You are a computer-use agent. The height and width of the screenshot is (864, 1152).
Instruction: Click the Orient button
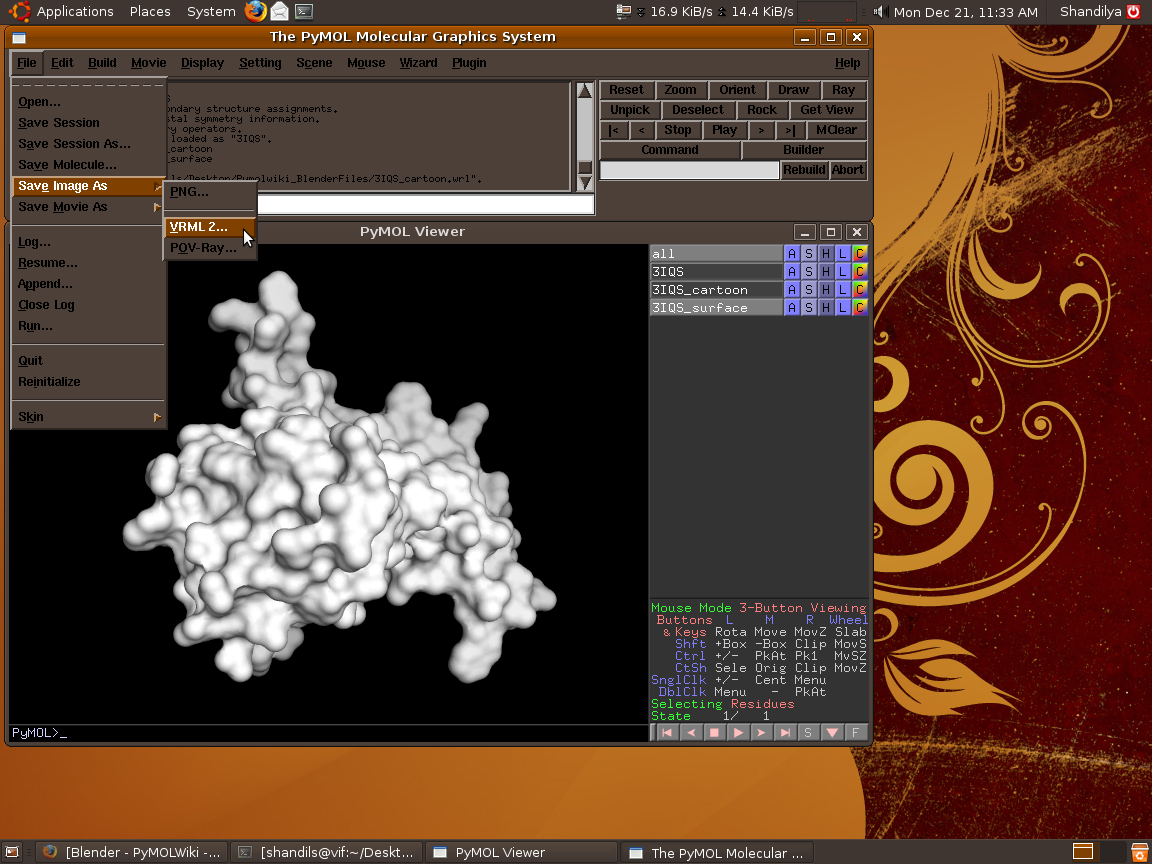[x=737, y=90]
